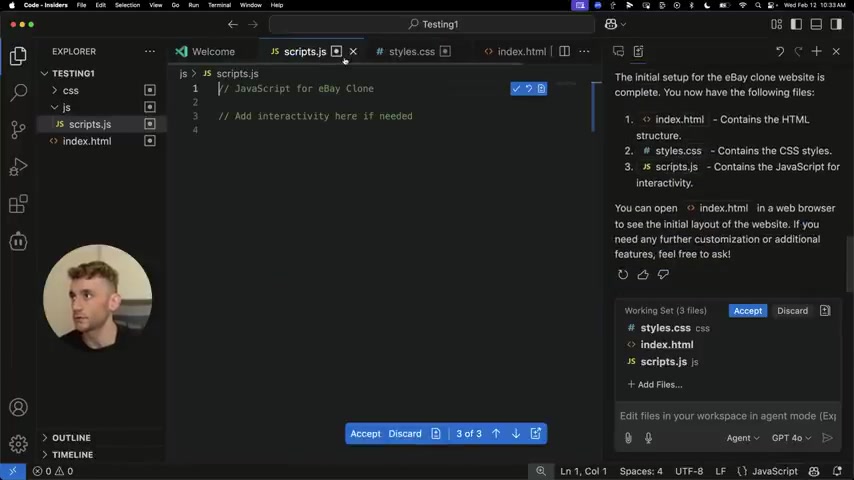
Task: Click the JavaScript language mode in status bar
Action: [774, 471]
